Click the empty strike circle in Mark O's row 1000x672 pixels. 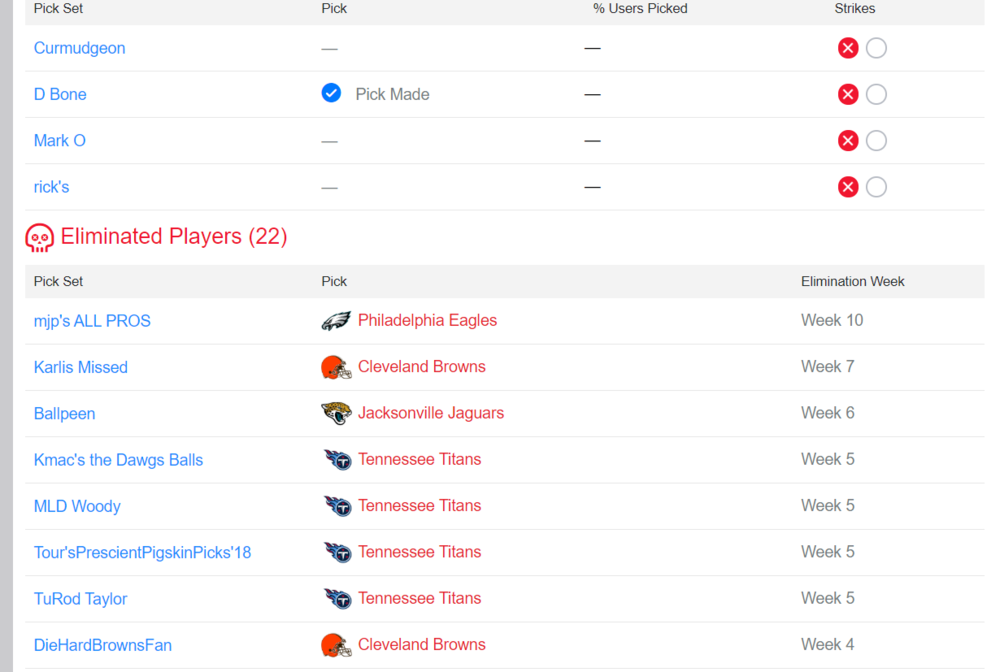pos(876,141)
